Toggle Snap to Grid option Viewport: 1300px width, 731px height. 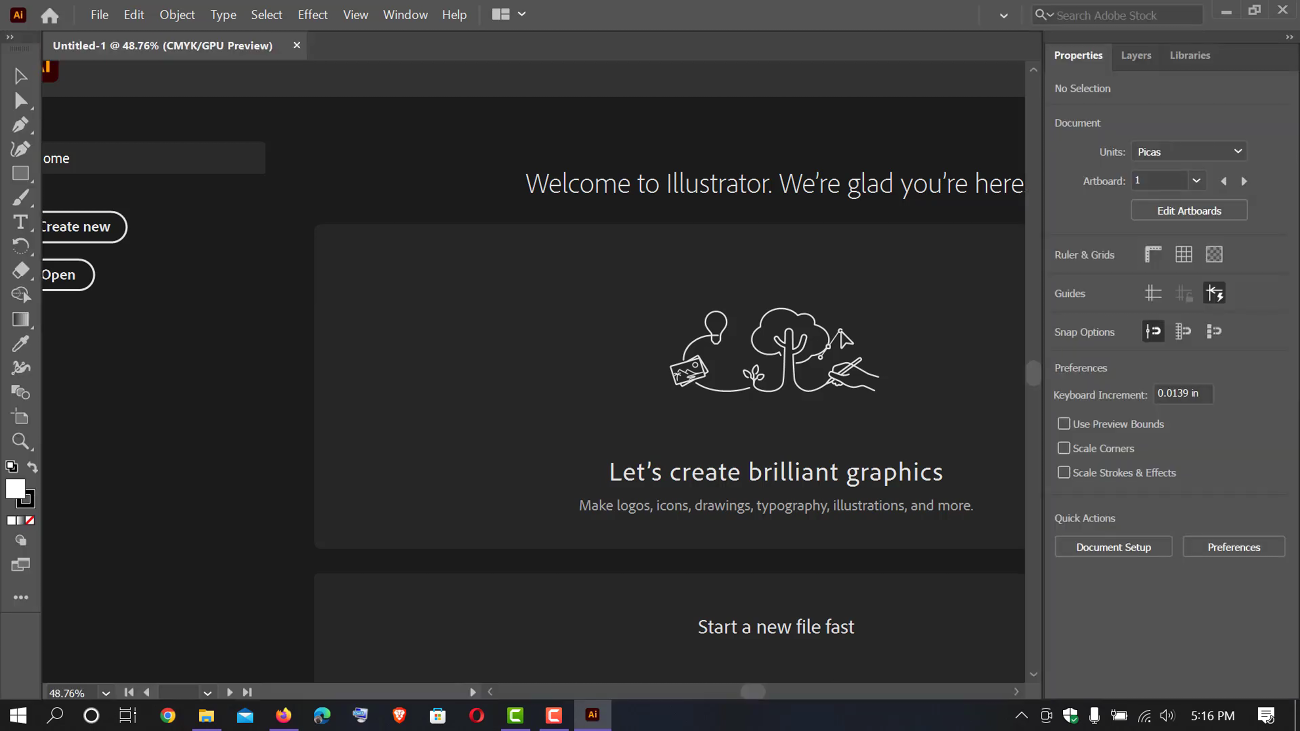pos(1184,332)
